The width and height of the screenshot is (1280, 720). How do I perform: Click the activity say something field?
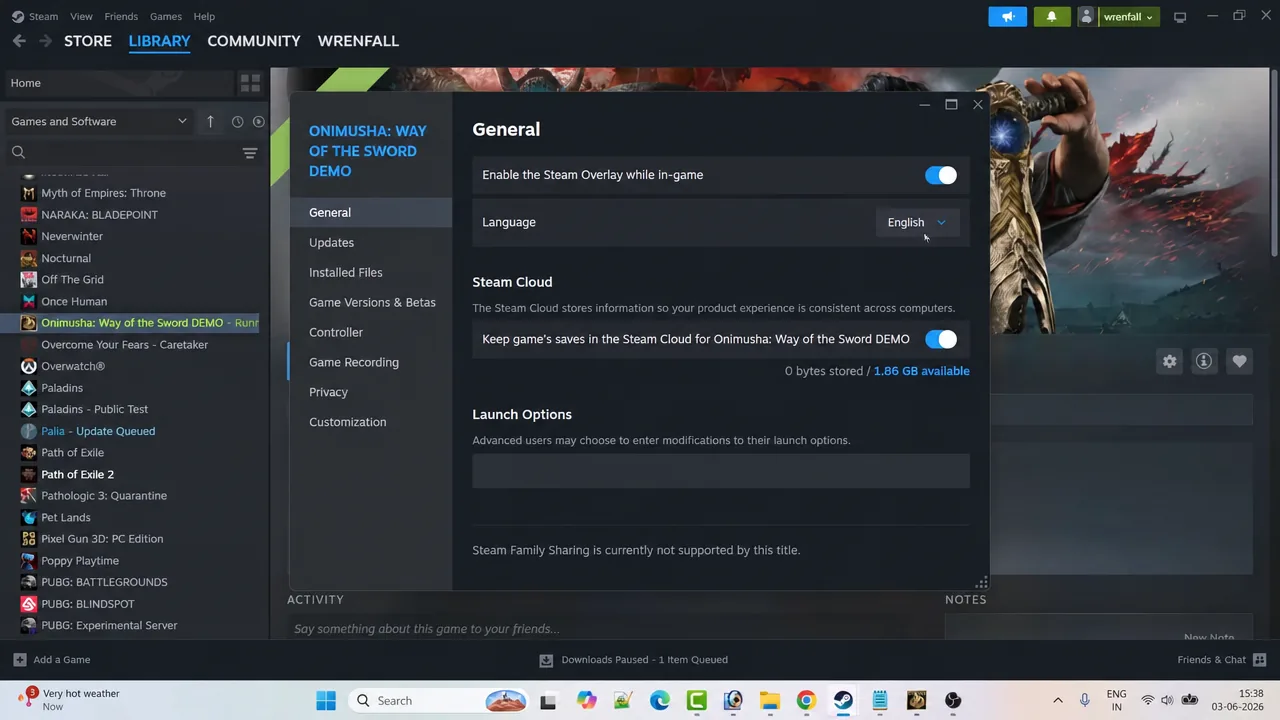(608, 628)
